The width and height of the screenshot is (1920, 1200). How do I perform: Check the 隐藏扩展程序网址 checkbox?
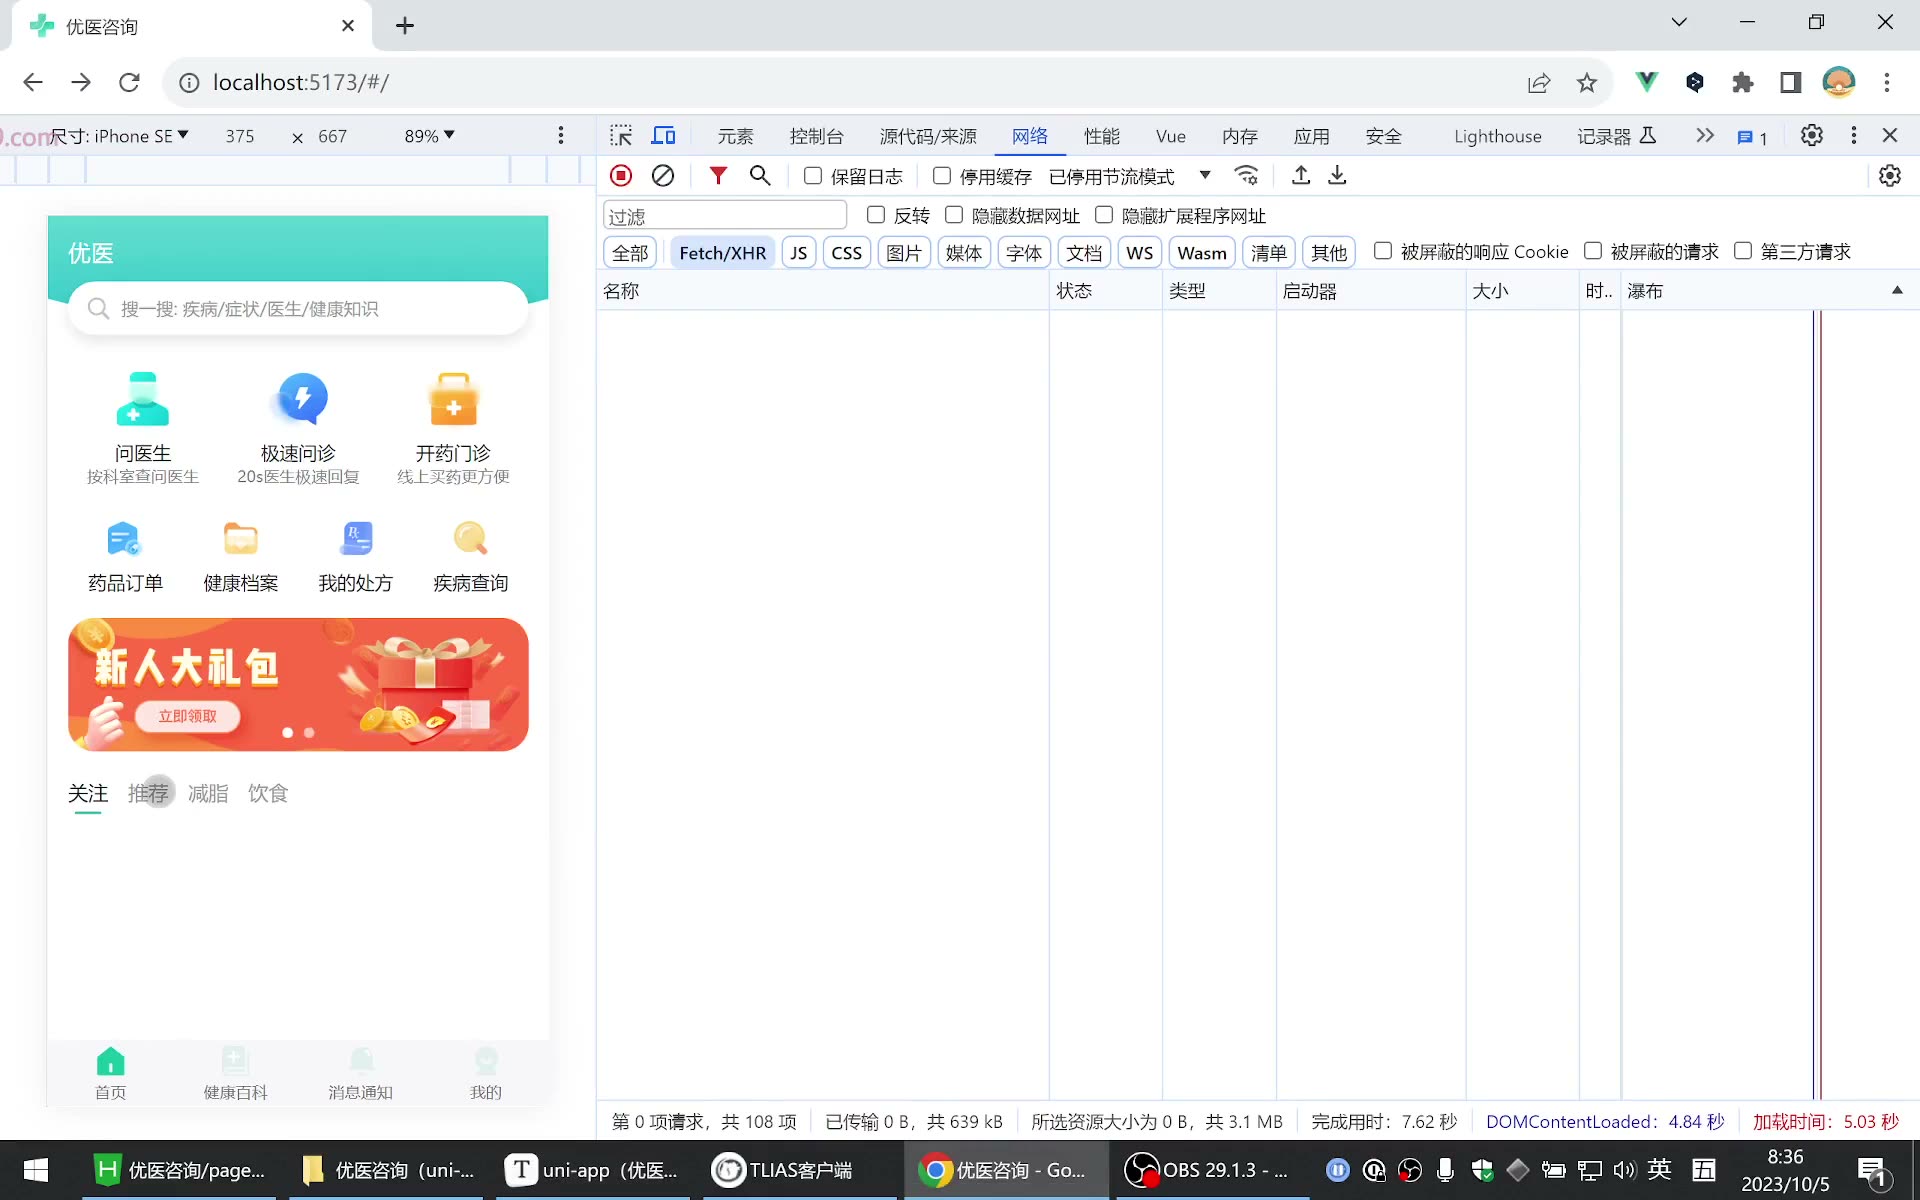tap(1104, 215)
